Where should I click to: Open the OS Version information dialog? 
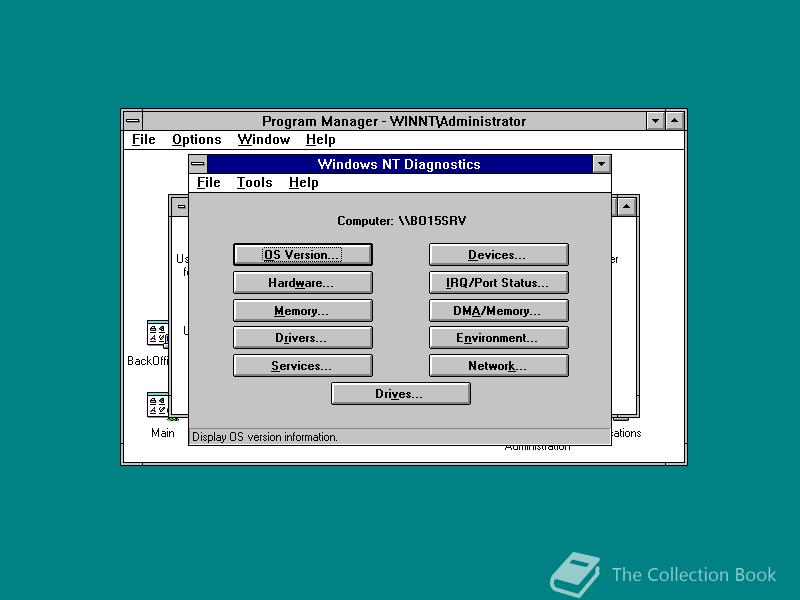pos(303,255)
